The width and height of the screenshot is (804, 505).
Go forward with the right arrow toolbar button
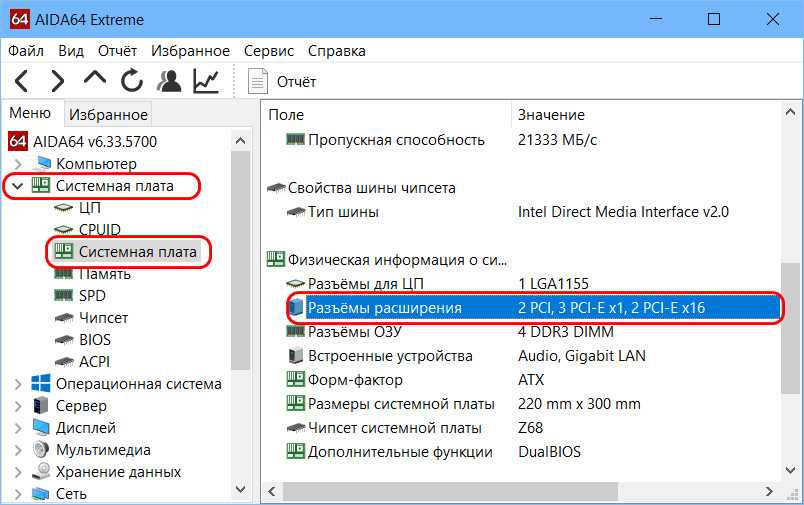(57, 81)
